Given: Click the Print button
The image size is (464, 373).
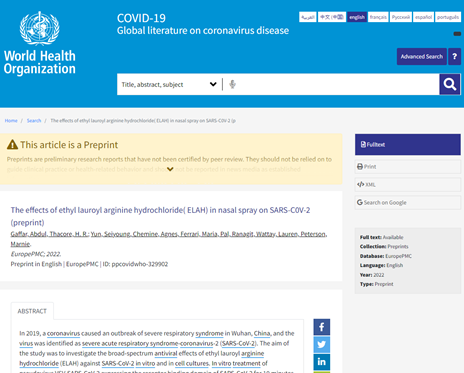Looking at the screenshot, I should point(408,166).
